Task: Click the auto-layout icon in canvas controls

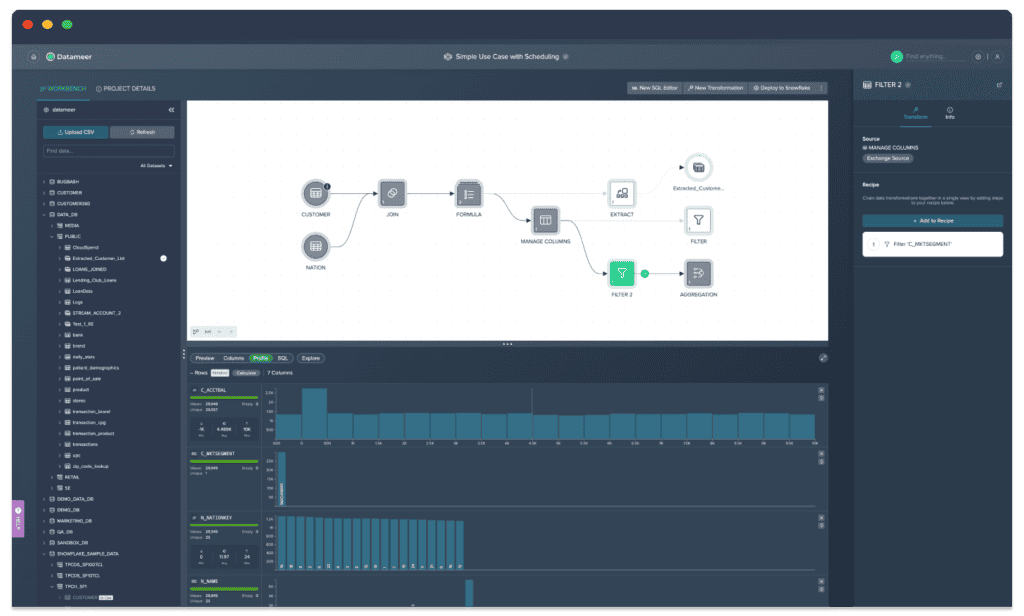Action: click(195, 332)
